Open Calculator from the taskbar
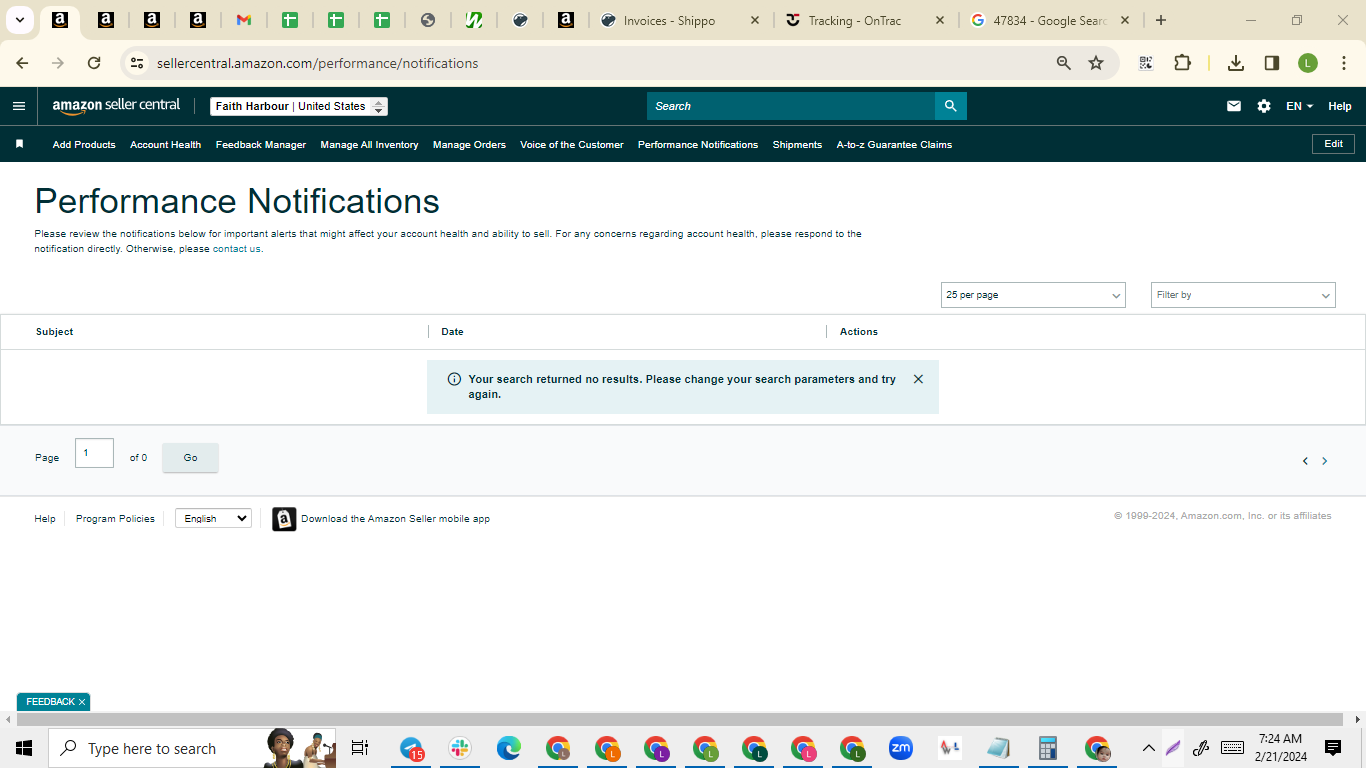The width and height of the screenshot is (1366, 768). pos(1048,748)
